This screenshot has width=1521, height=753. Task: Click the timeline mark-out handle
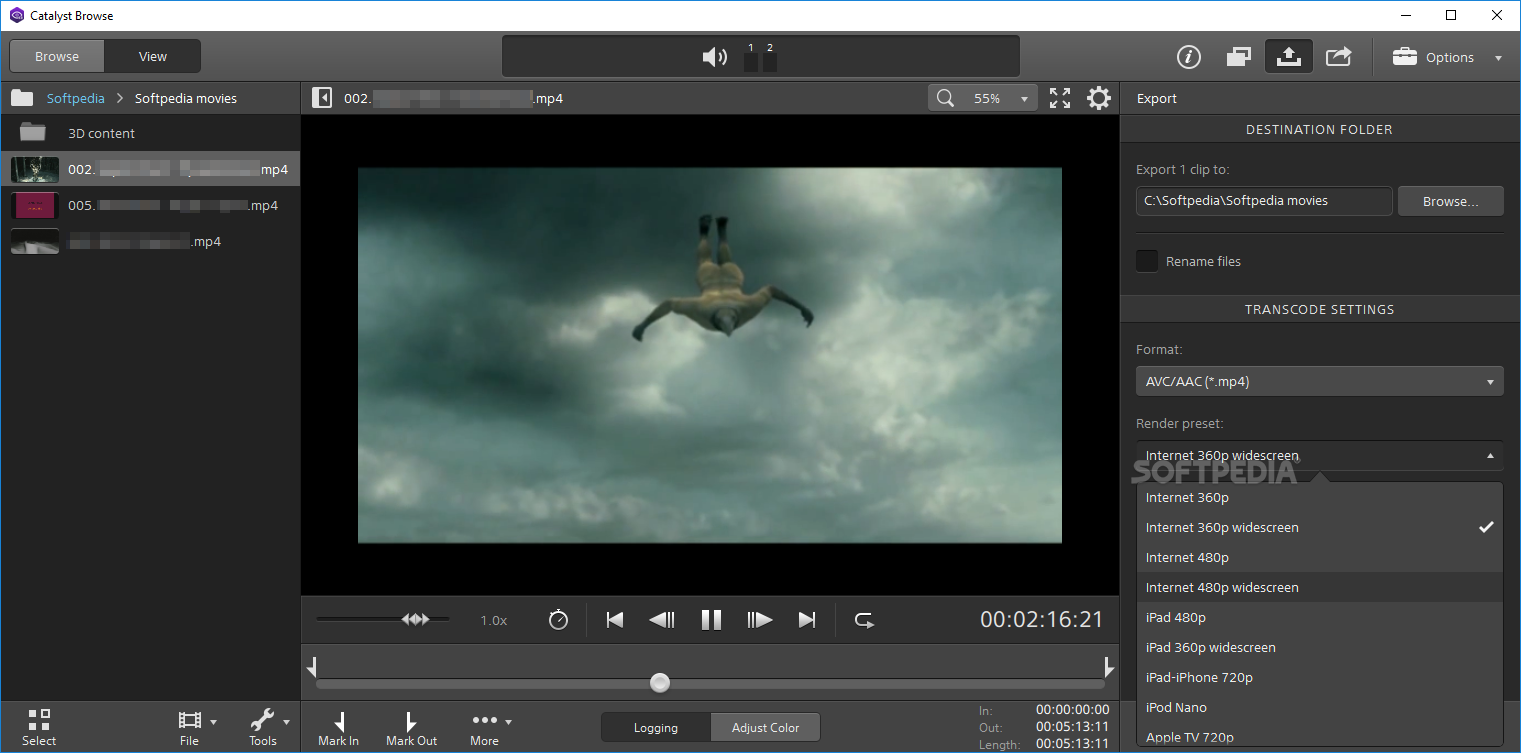1108,666
